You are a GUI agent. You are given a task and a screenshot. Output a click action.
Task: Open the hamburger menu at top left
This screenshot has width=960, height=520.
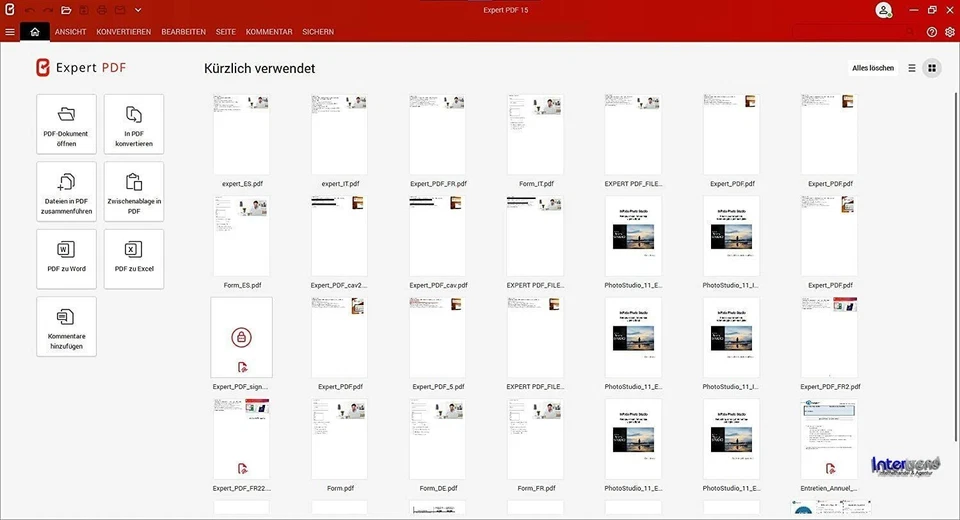point(10,32)
